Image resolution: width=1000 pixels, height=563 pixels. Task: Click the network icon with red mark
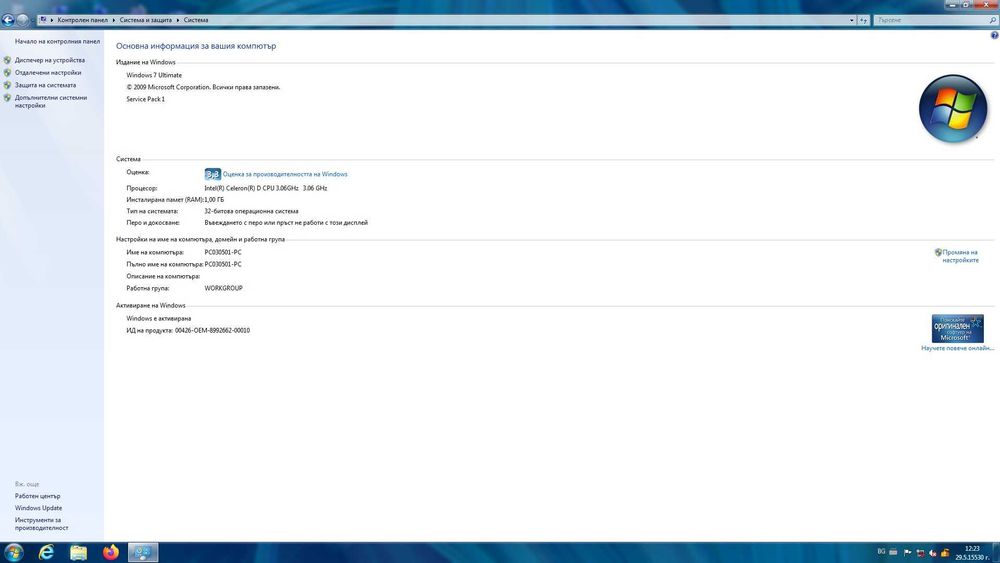pos(920,553)
